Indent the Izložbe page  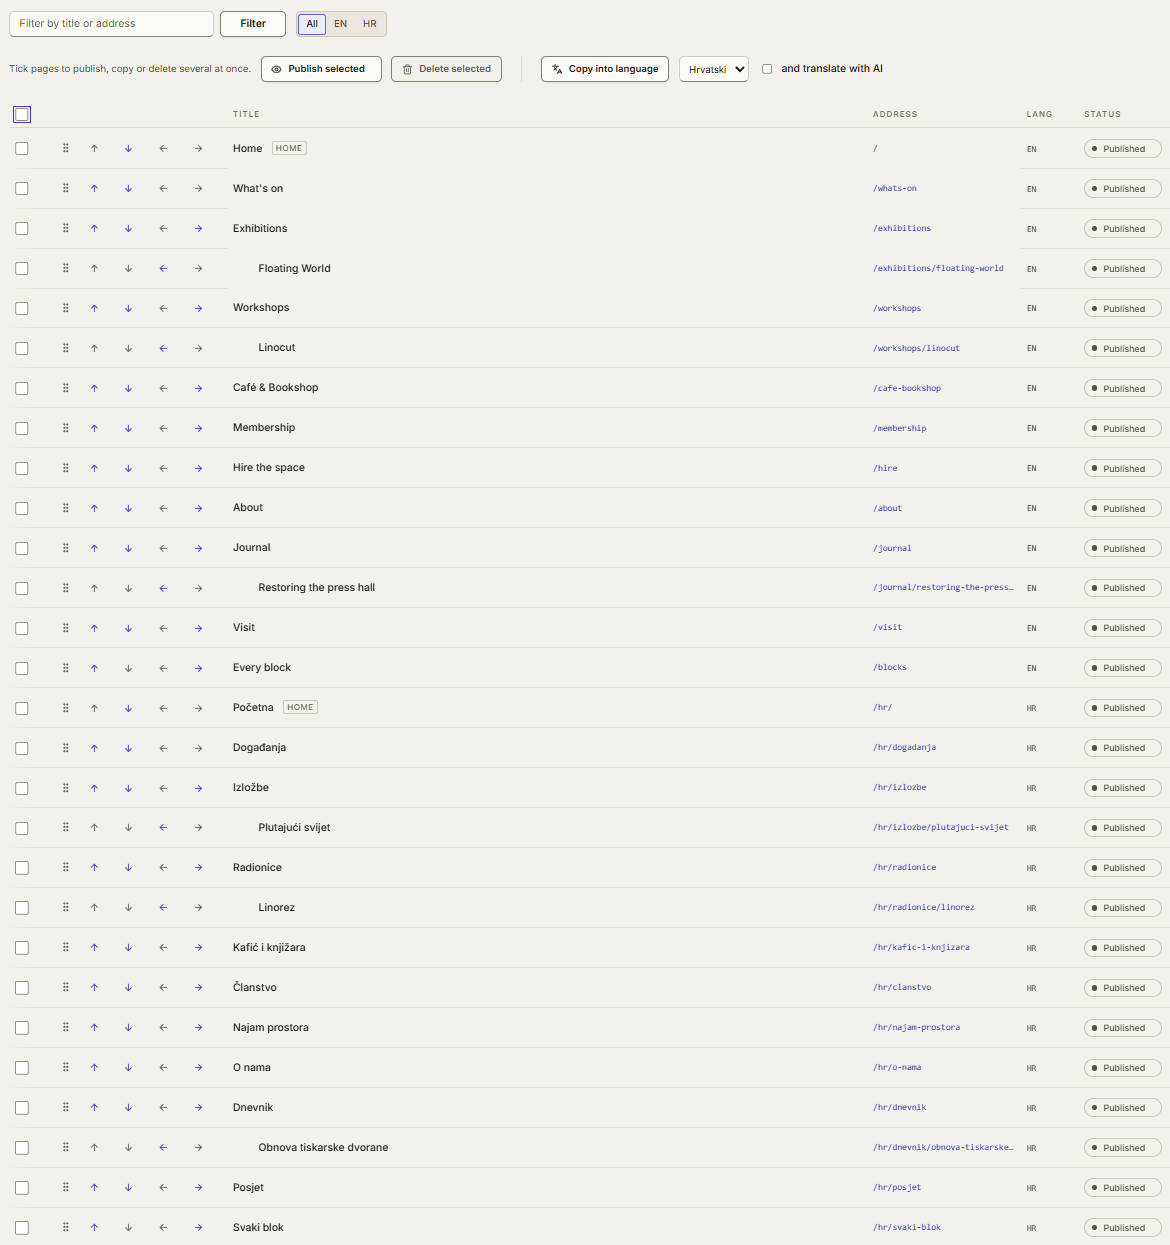198,788
